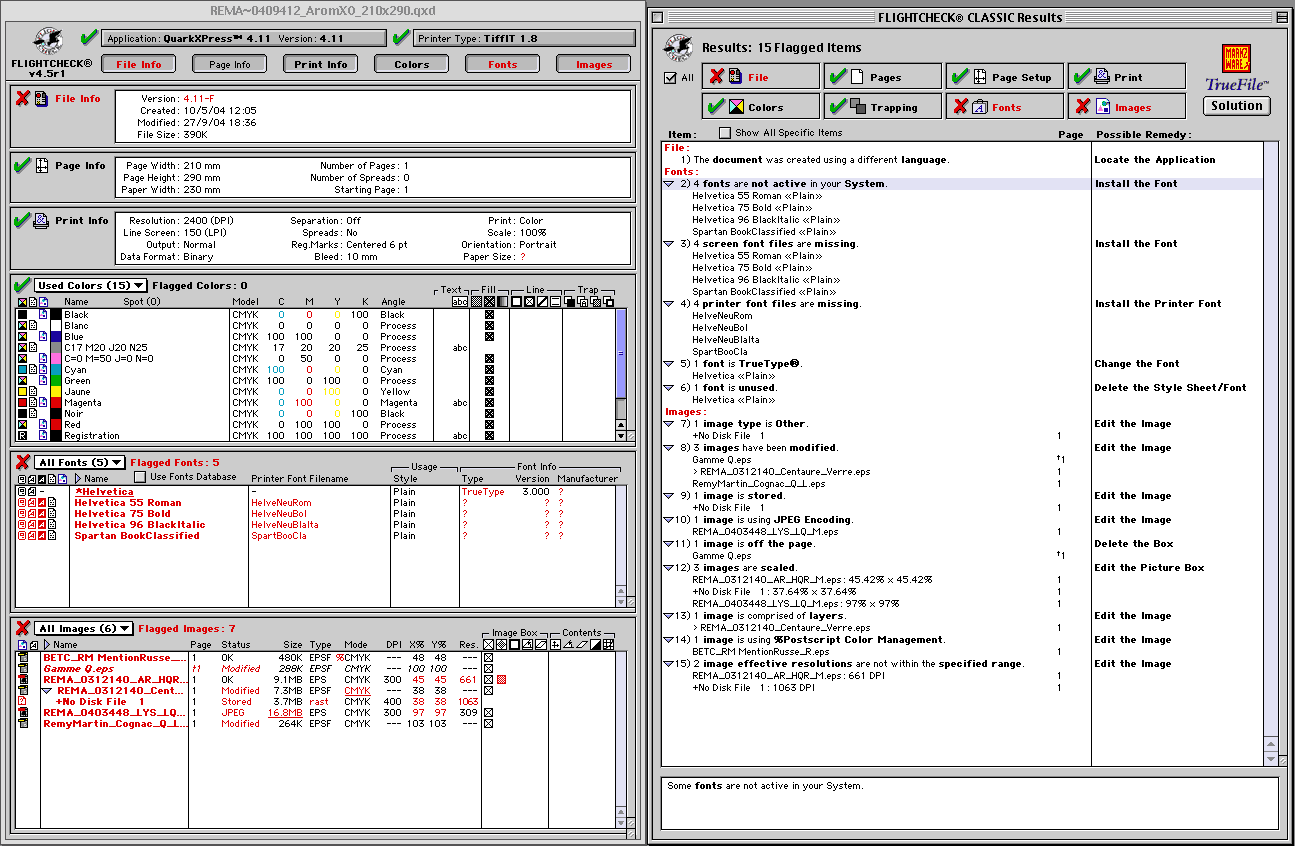Click the File Info document icon beside red X

pyautogui.click(x=41, y=99)
